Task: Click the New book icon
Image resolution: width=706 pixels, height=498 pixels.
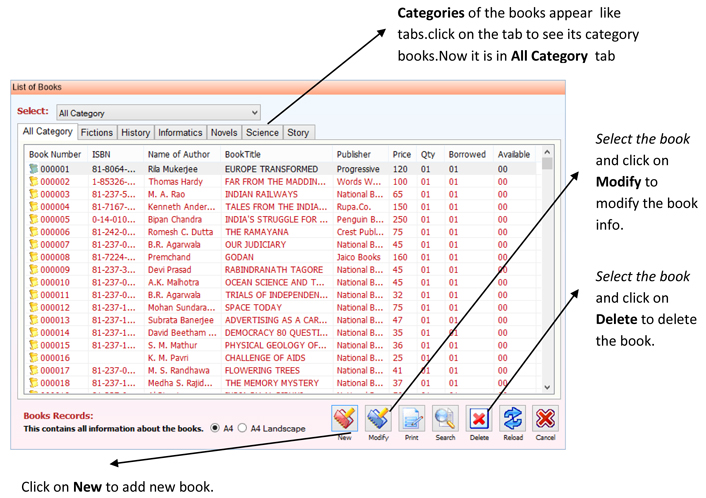Action: point(345,418)
